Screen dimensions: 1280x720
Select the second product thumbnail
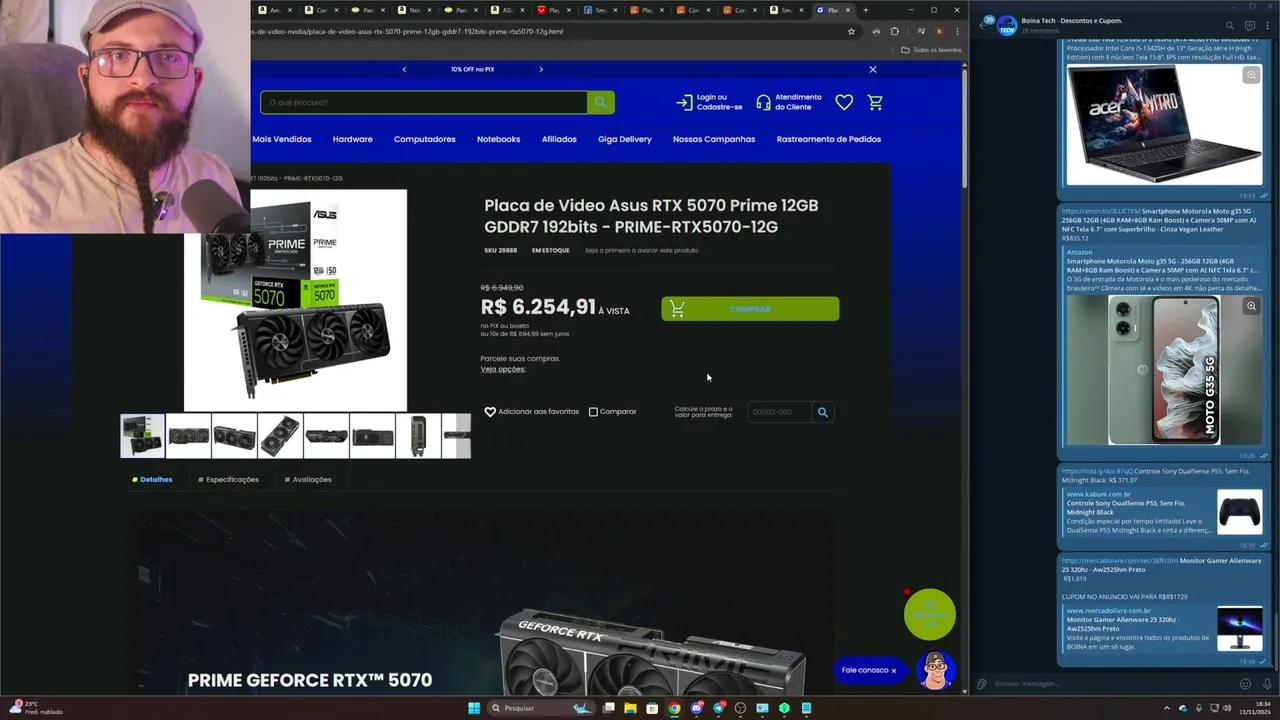pyautogui.click(x=188, y=436)
